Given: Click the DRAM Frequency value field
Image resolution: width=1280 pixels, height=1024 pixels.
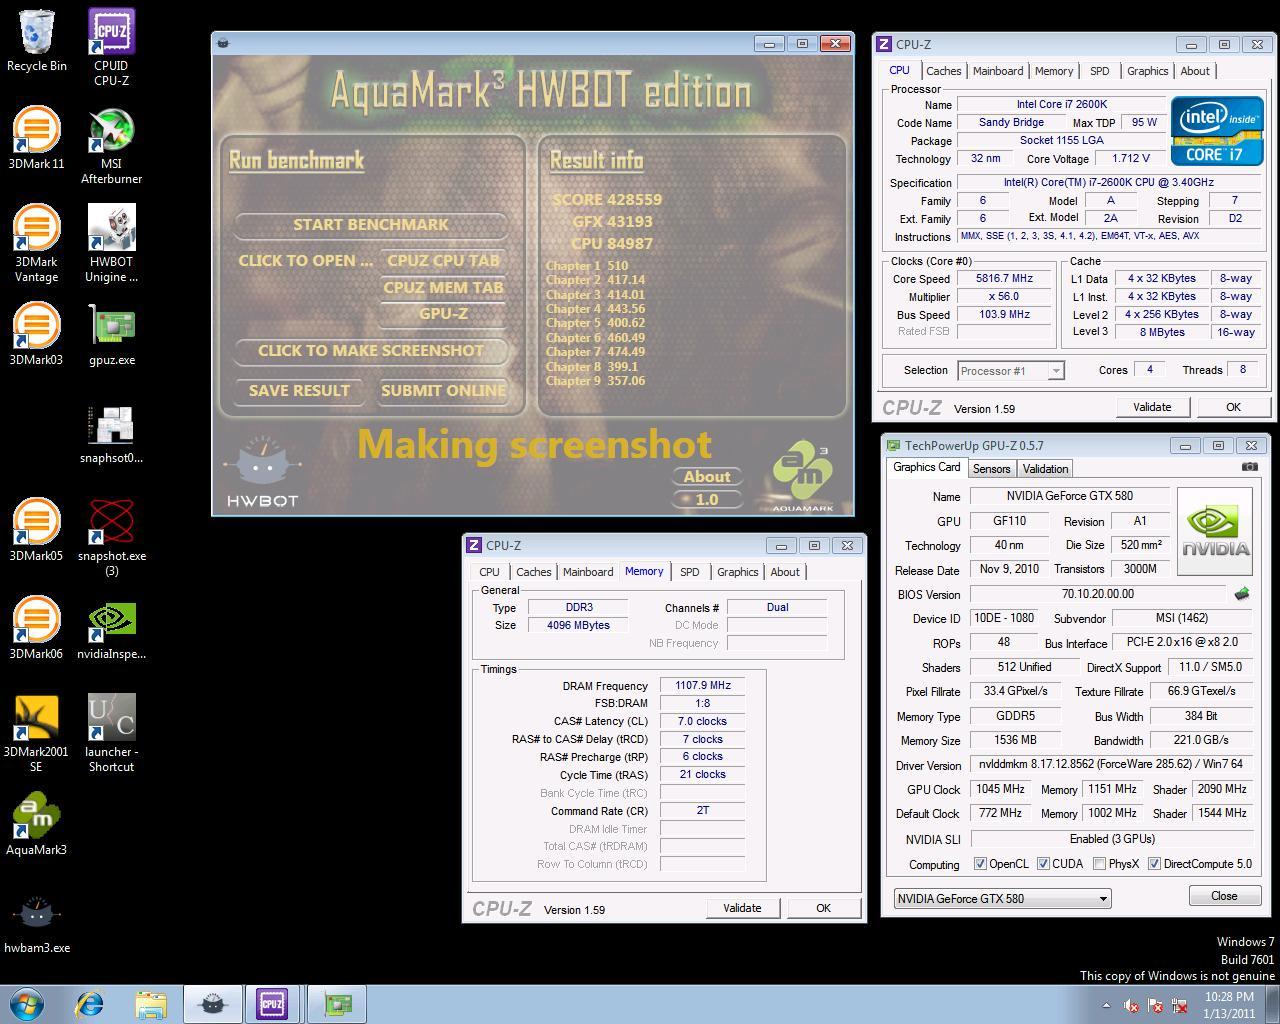Looking at the screenshot, I should (x=703, y=686).
